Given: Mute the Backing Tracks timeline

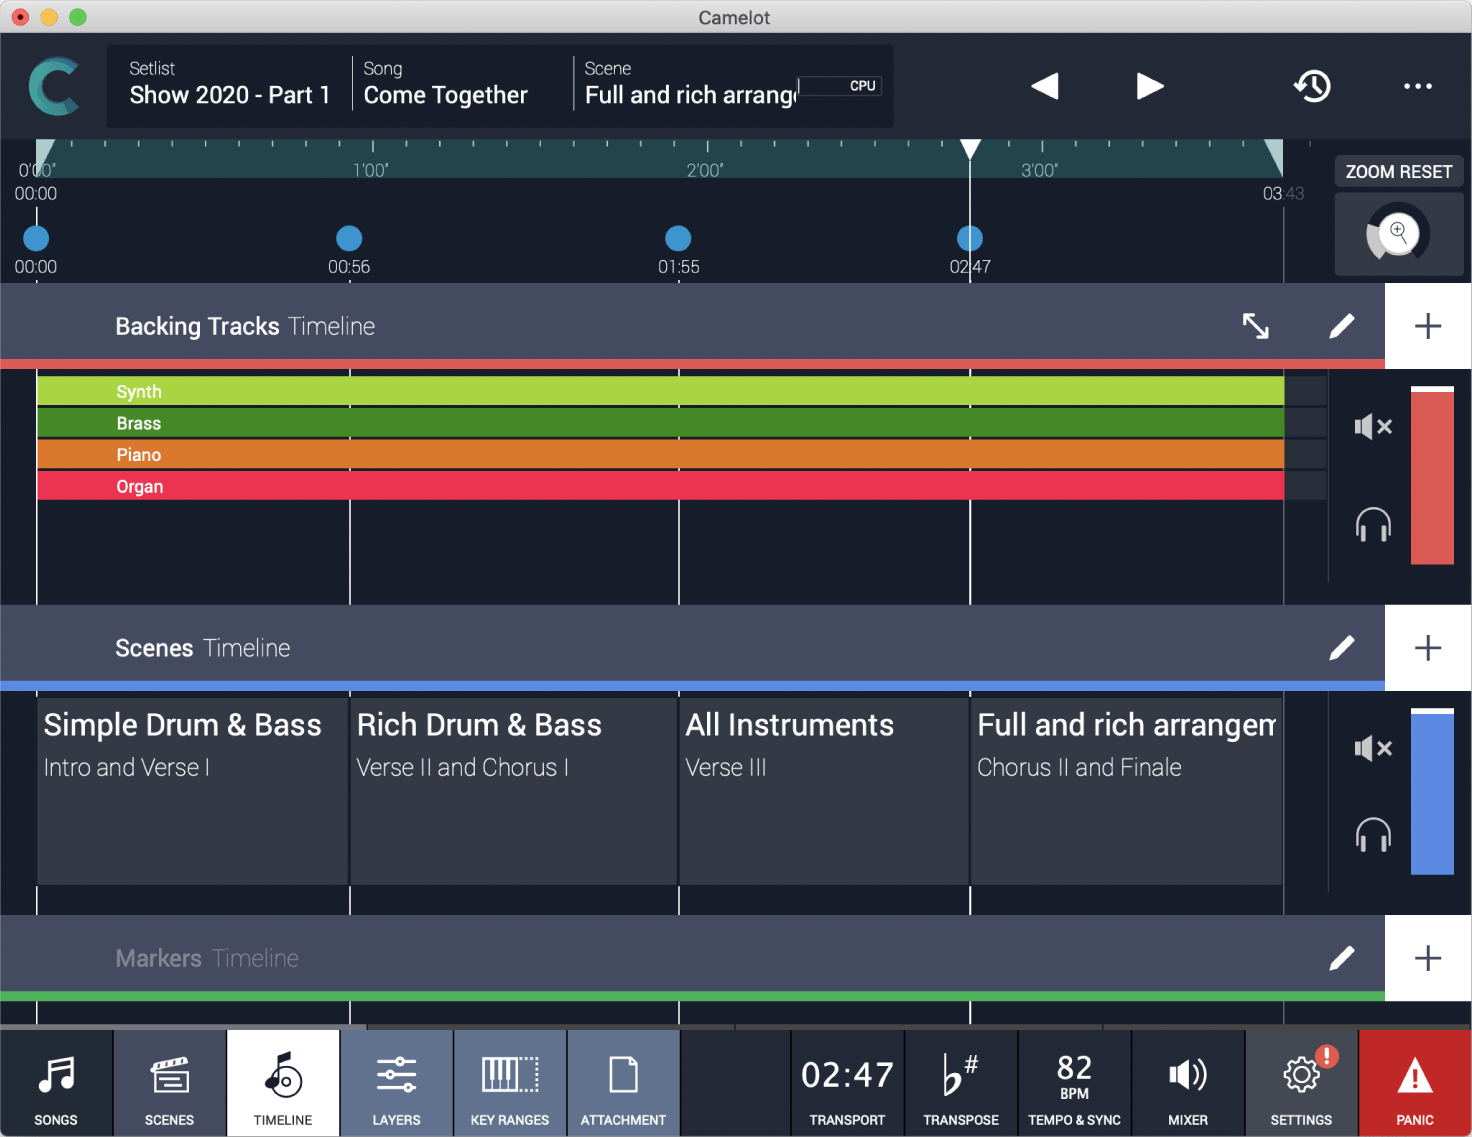Looking at the screenshot, I should (1372, 427).
